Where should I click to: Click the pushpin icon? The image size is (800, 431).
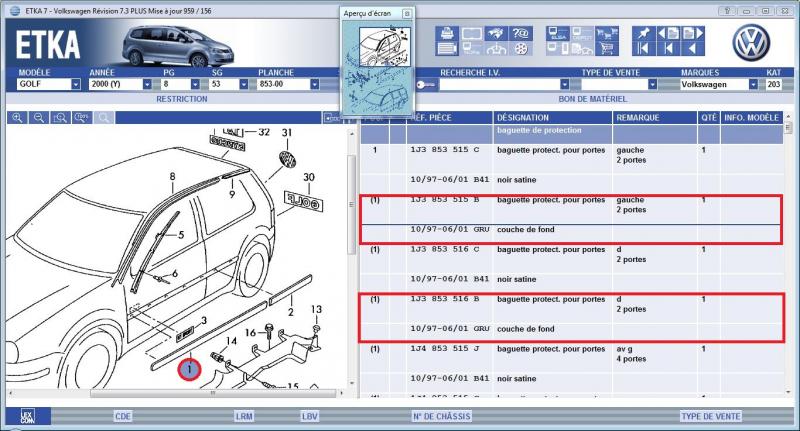click(x=643, y=34)
